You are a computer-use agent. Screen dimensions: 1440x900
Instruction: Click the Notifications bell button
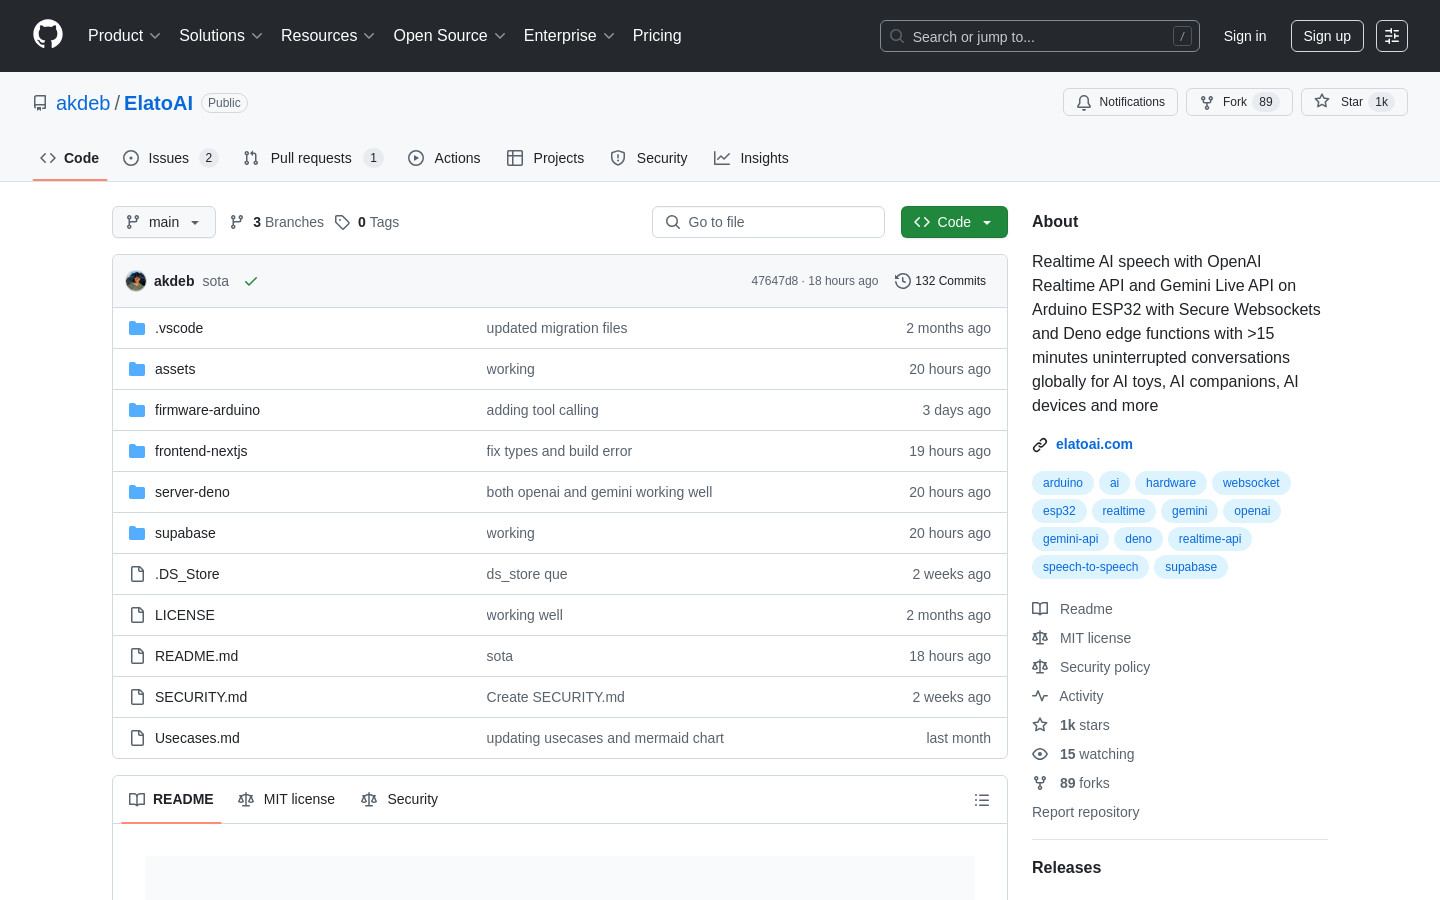click(1120, 102)
